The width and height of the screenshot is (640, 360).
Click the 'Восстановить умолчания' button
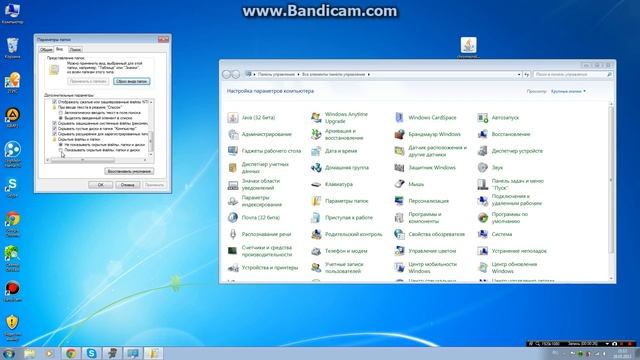coord(129,171)
